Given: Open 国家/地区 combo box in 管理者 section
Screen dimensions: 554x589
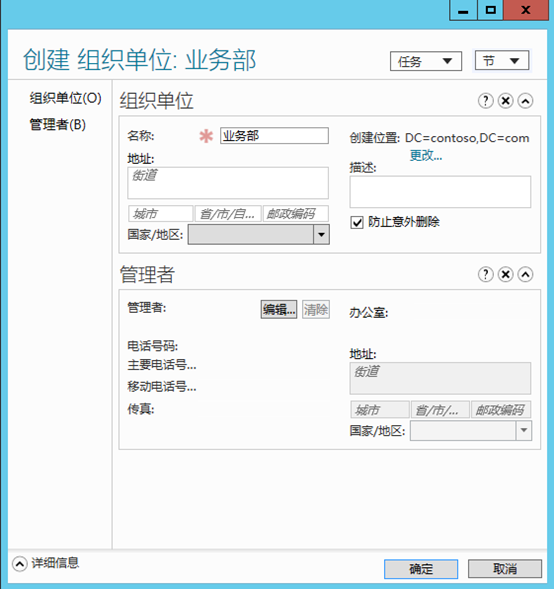Looking at the screenshot, I should [471, 430].
